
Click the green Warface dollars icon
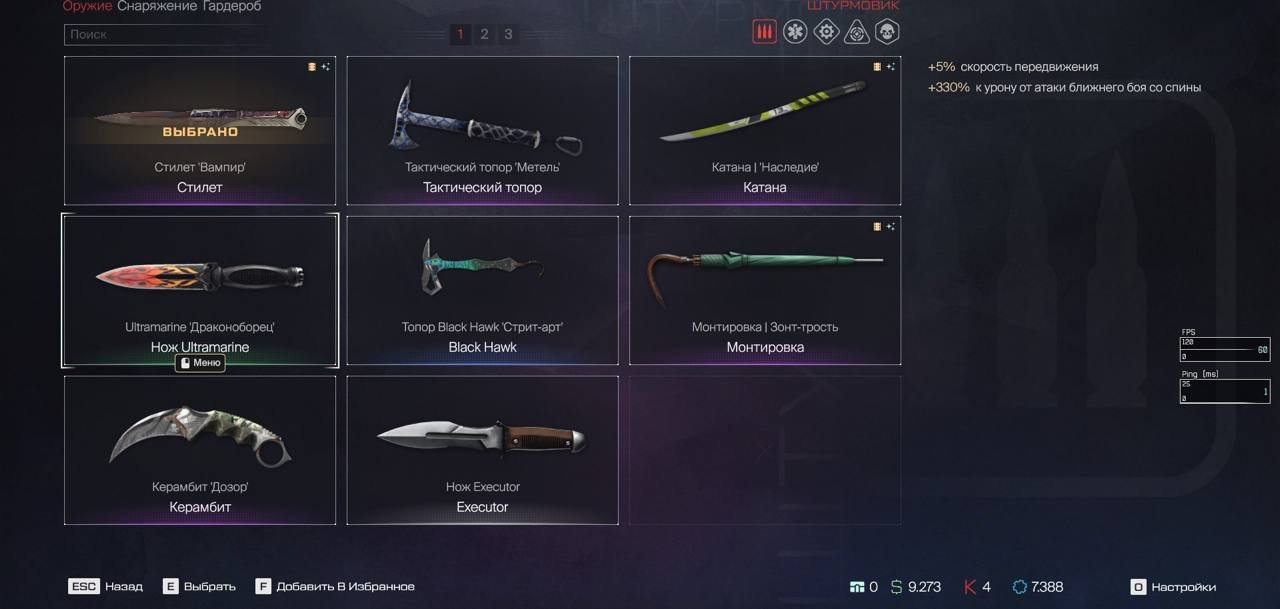point(897,587)
